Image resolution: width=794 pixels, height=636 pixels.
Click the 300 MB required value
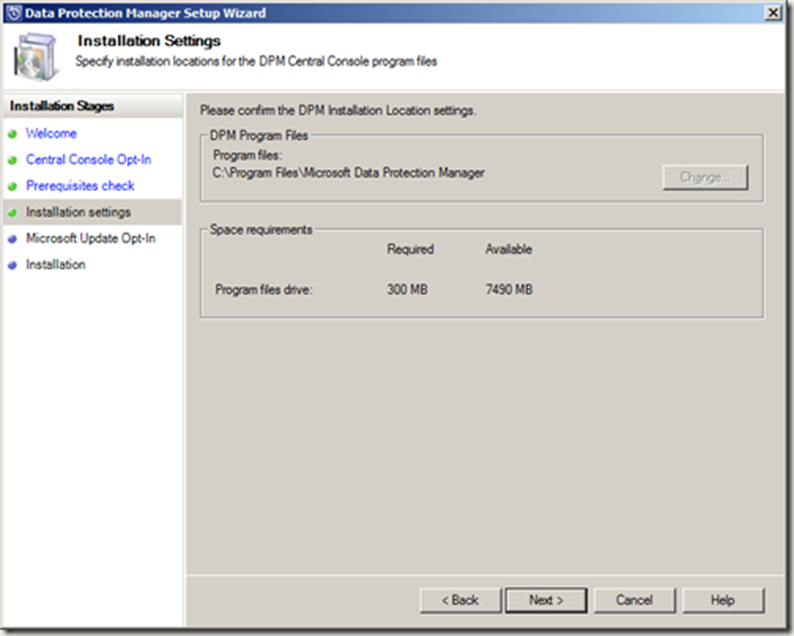[x=407, y=289]
